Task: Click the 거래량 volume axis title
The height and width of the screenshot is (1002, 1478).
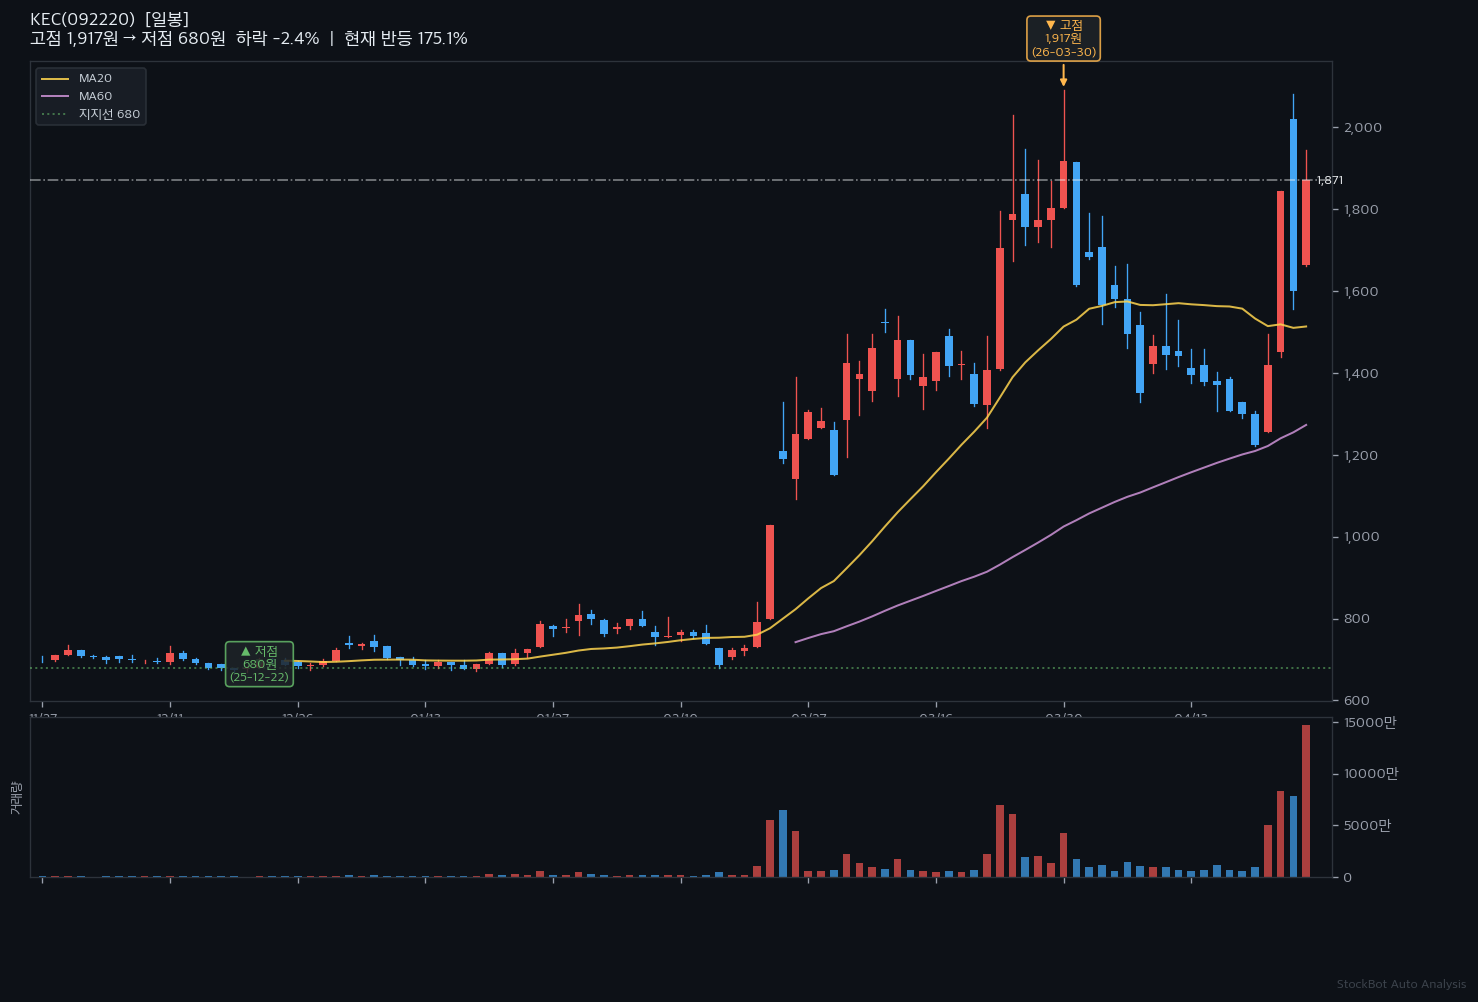Action: point(15,797)
